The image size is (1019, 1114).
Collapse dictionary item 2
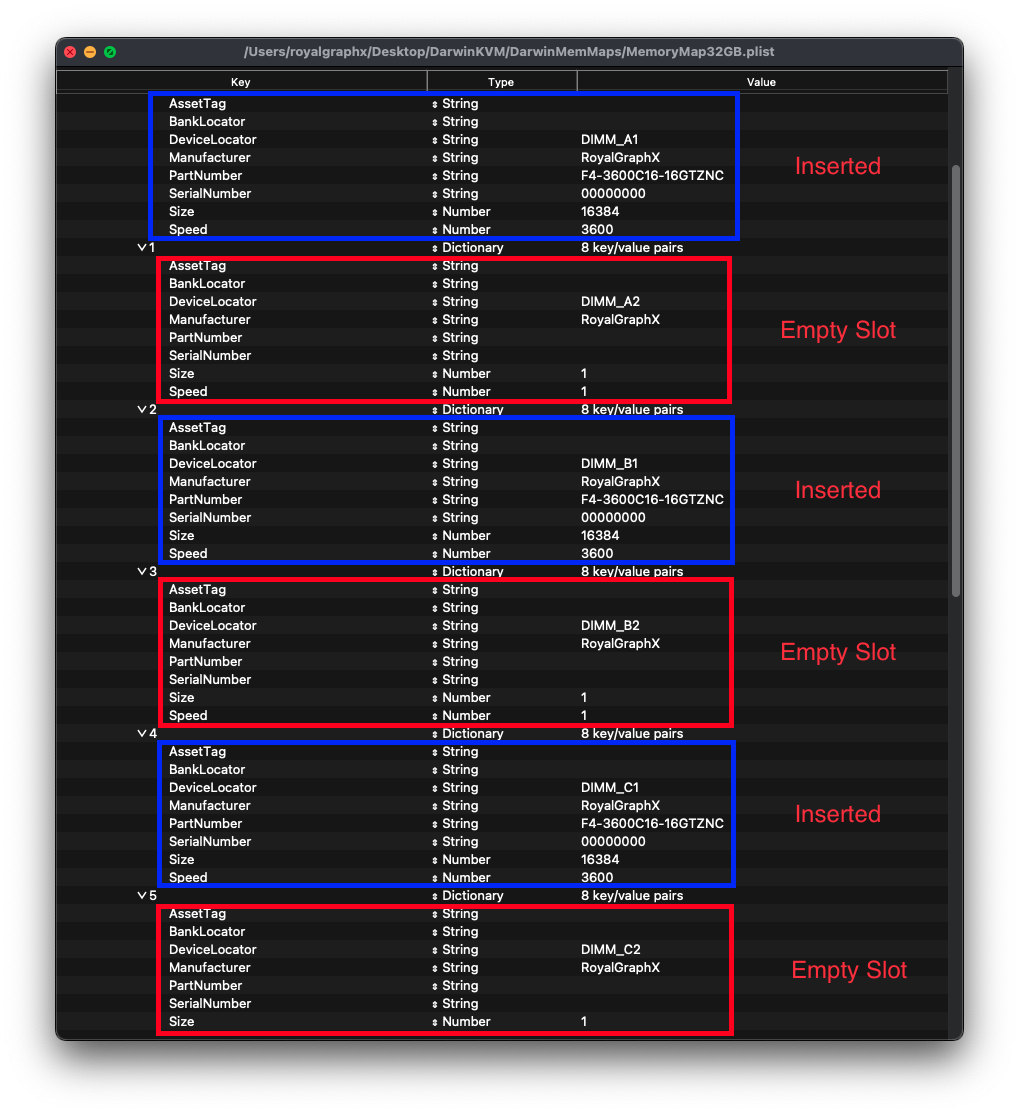(x=141, y=409)
